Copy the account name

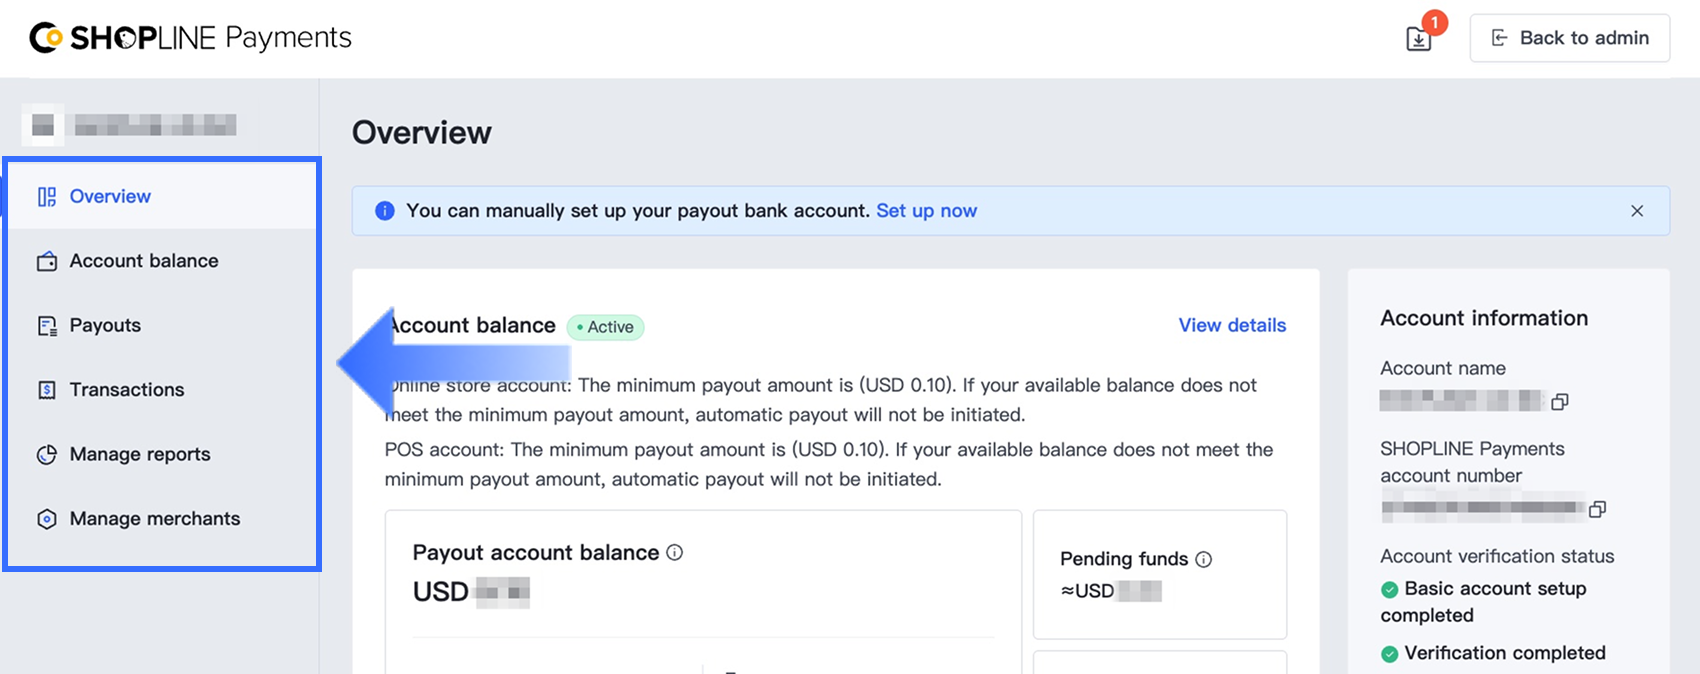tap(1560, 401)
